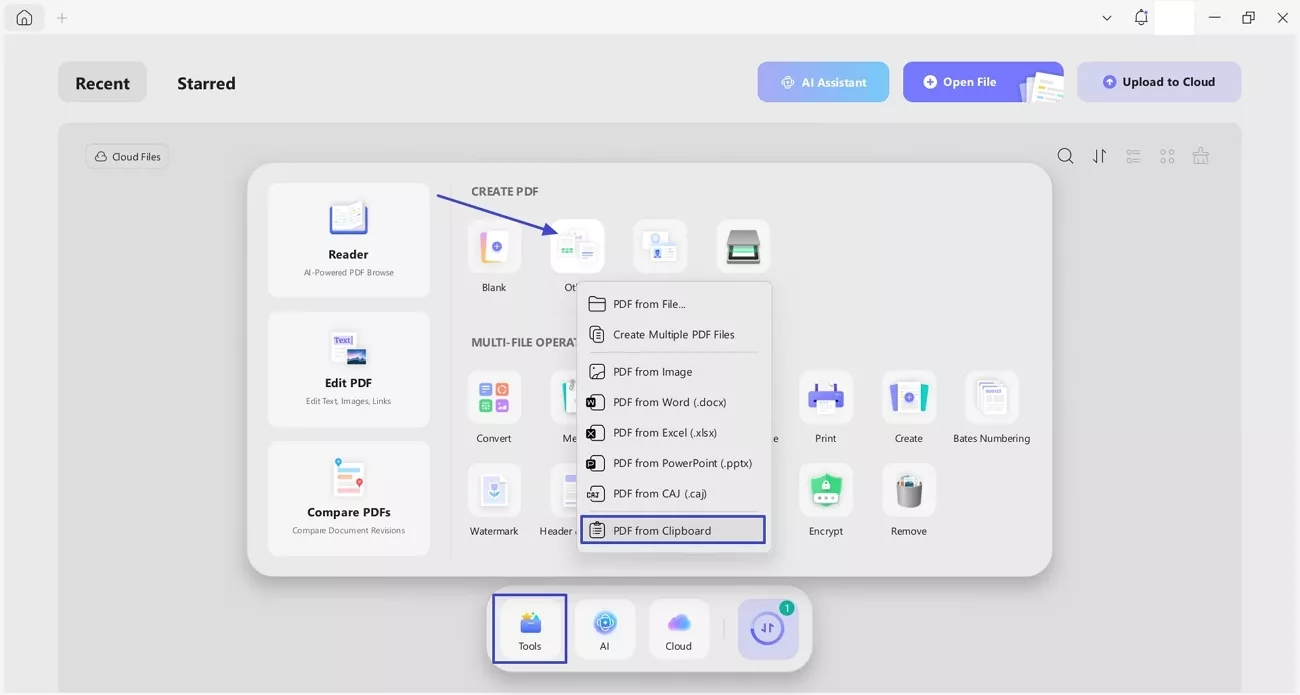1300x695 pixels.
Task: Choose PDF from Clipboard
Action: click(673, 530)
